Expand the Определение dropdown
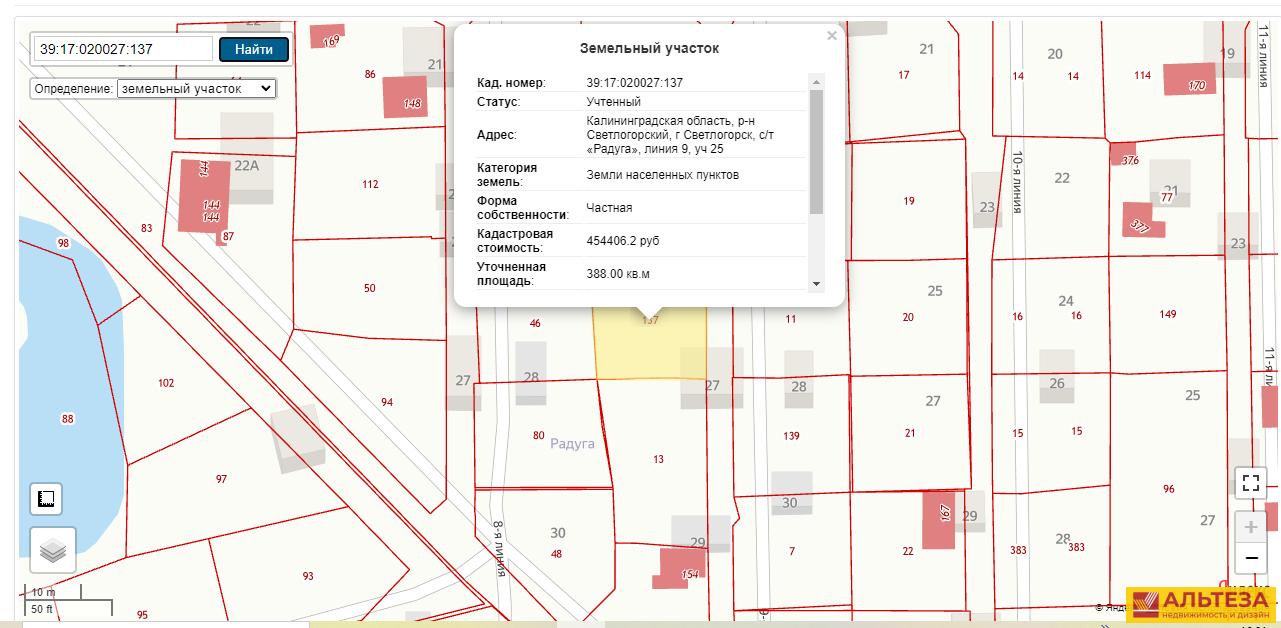1281x628 pixels. [196, 89]
